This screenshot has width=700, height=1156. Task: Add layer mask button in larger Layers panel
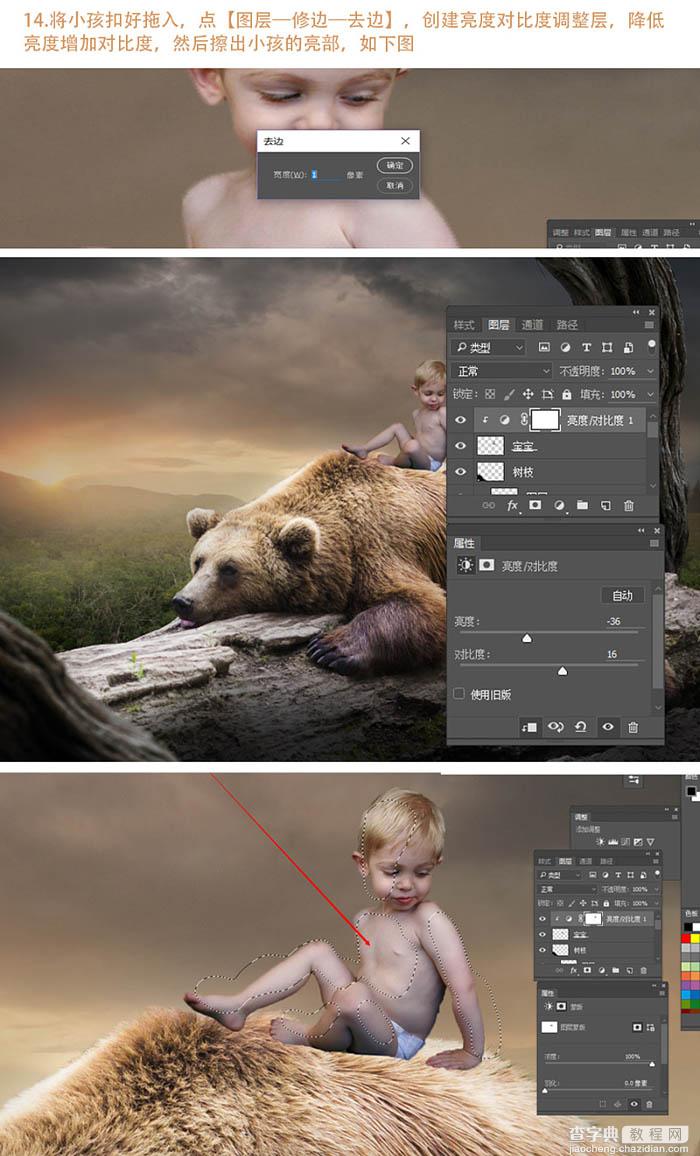click(x=535, y=506)
